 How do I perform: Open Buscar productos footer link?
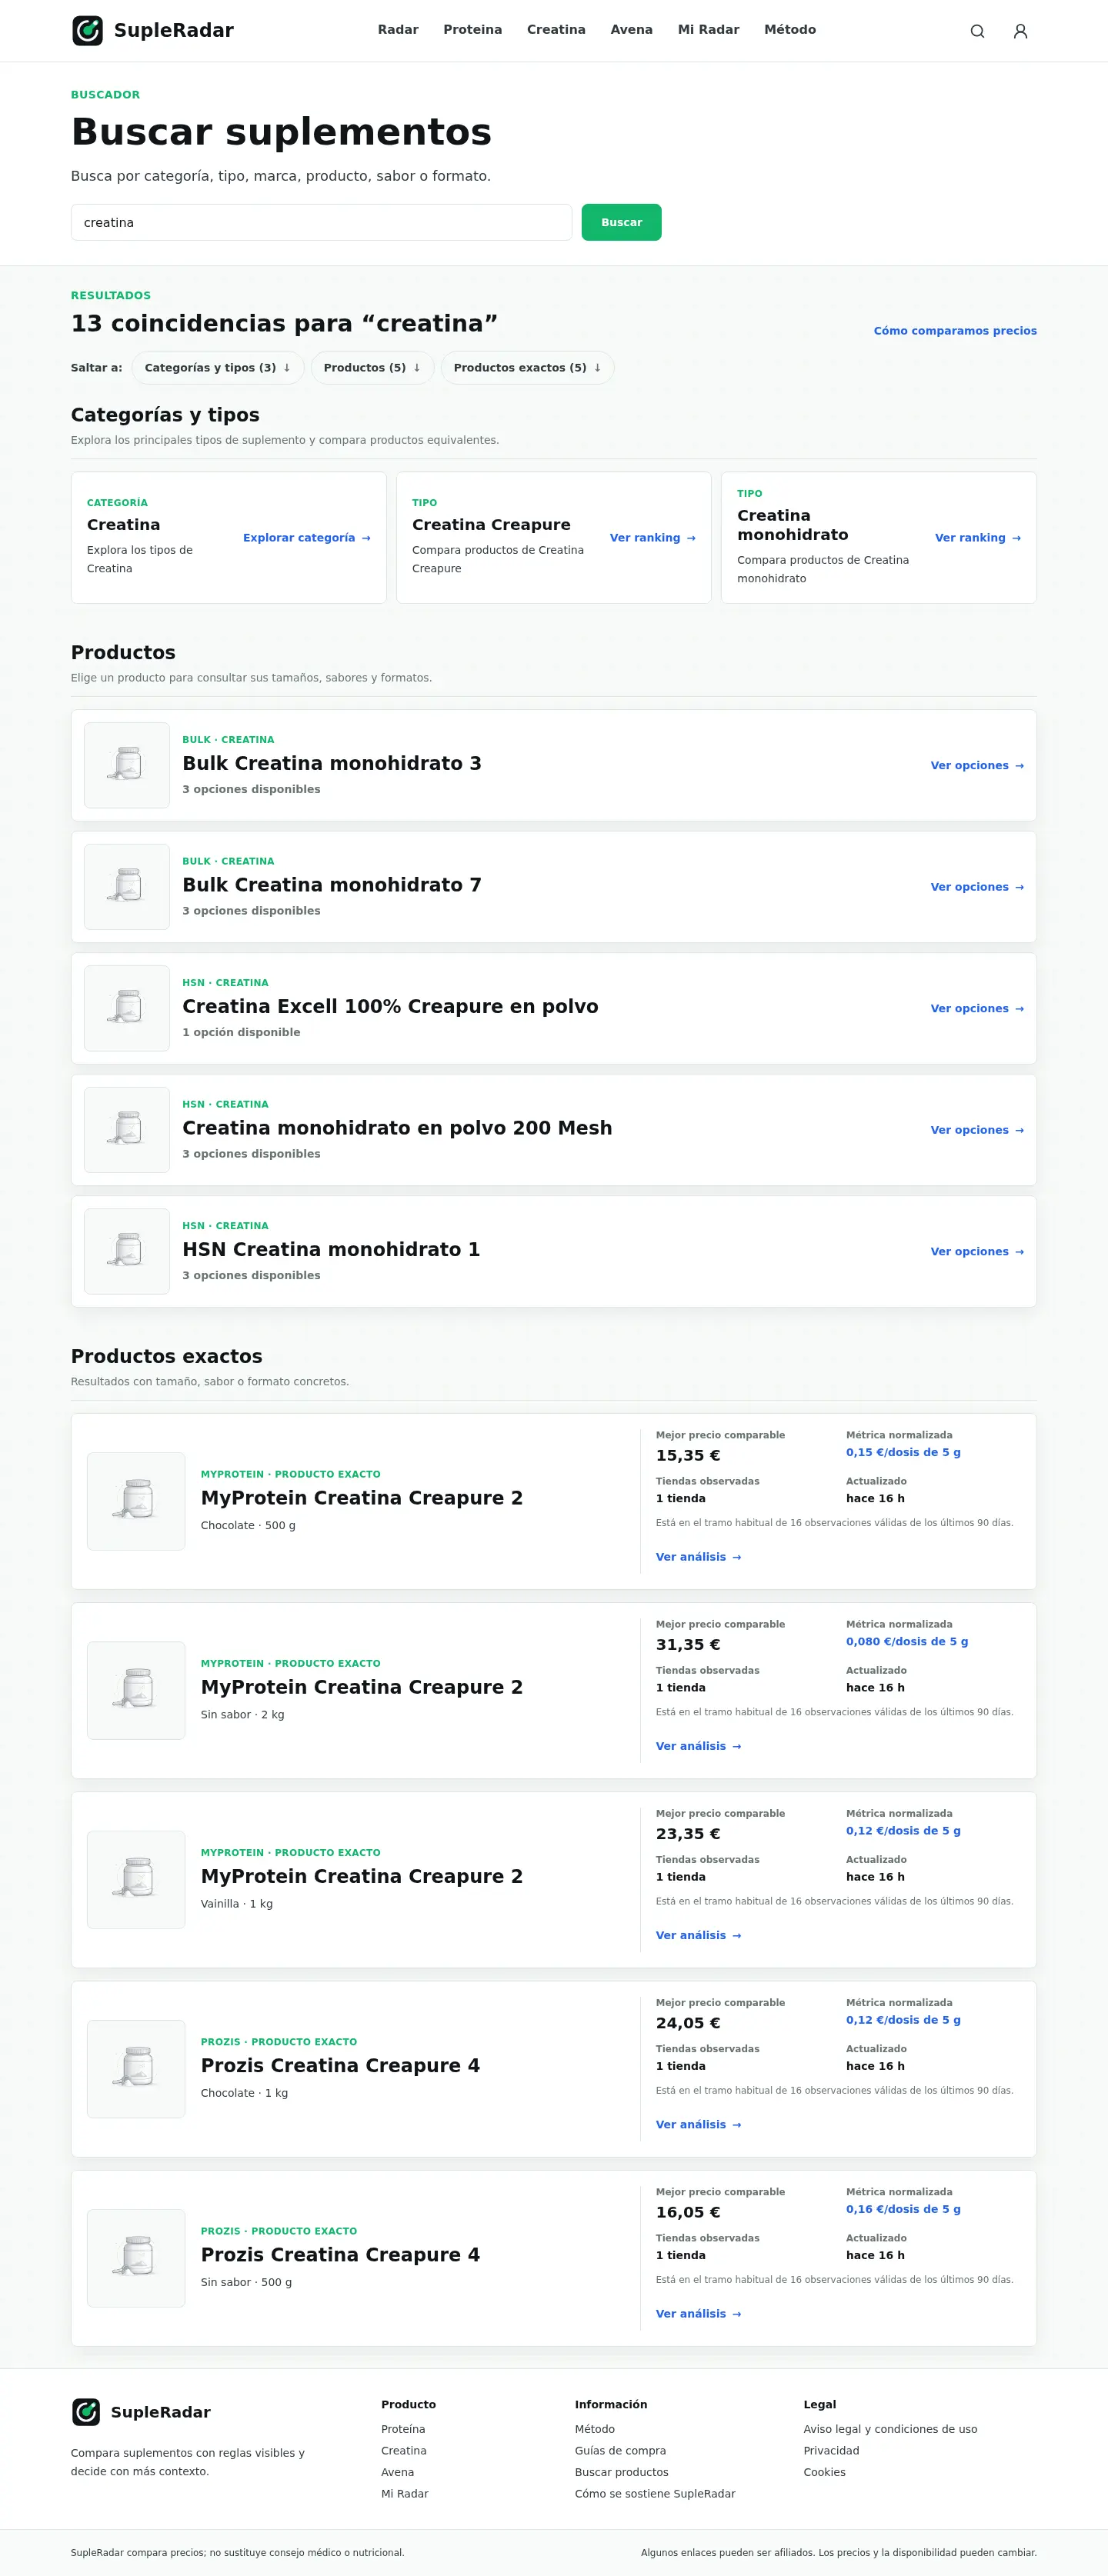pos(622,2472)
